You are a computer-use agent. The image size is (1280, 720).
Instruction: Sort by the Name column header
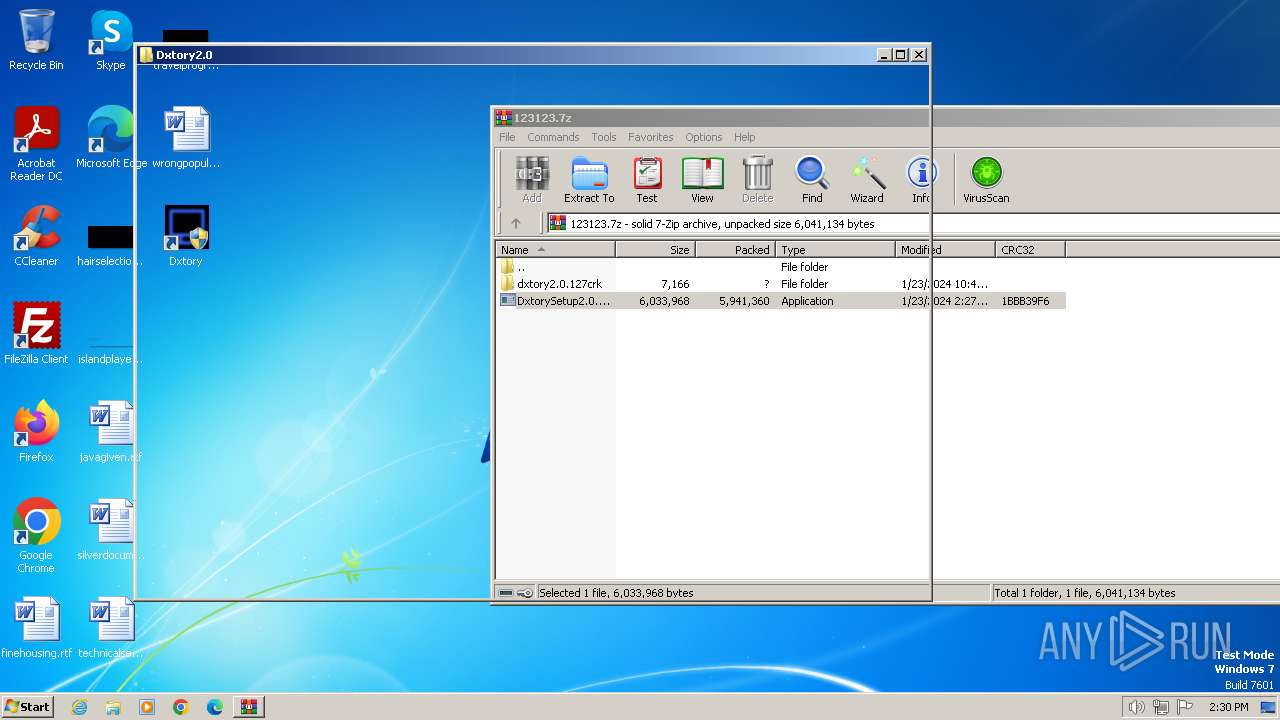point(555,250)
